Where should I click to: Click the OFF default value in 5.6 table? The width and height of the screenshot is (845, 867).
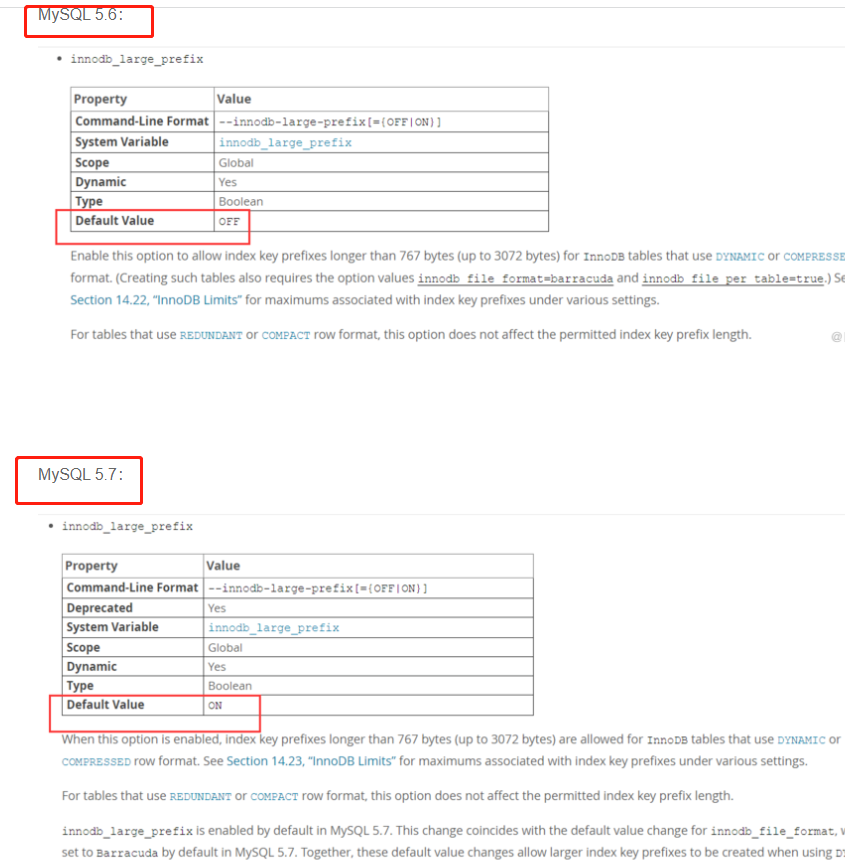pos(229,222)
